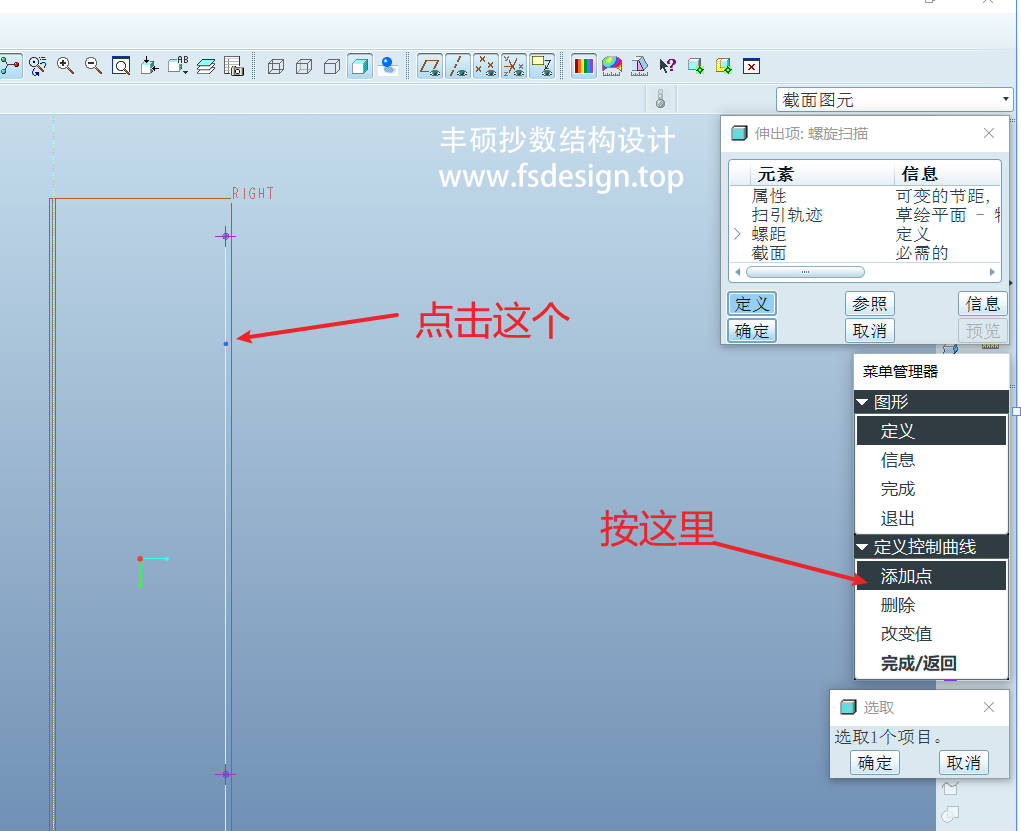Toggle datum points display
1021x831 pixels.
[486, 66]
